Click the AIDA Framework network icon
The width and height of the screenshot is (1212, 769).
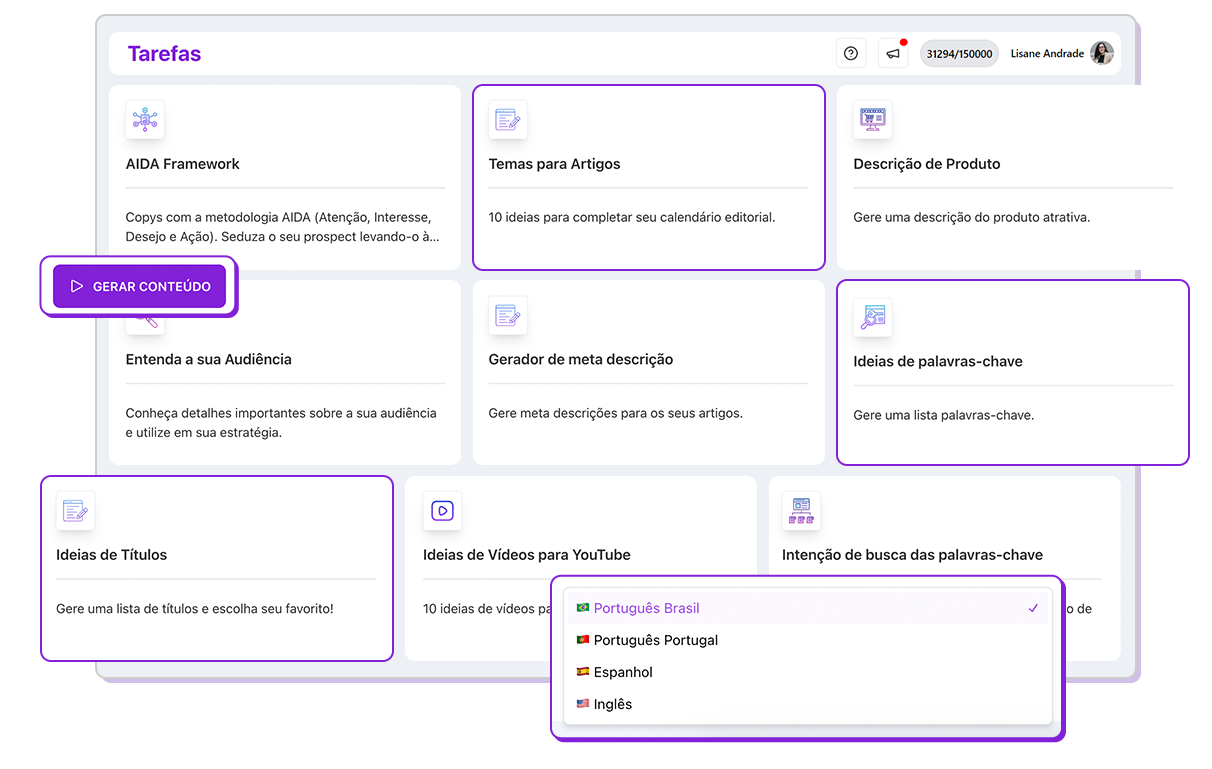click(145, 120)
